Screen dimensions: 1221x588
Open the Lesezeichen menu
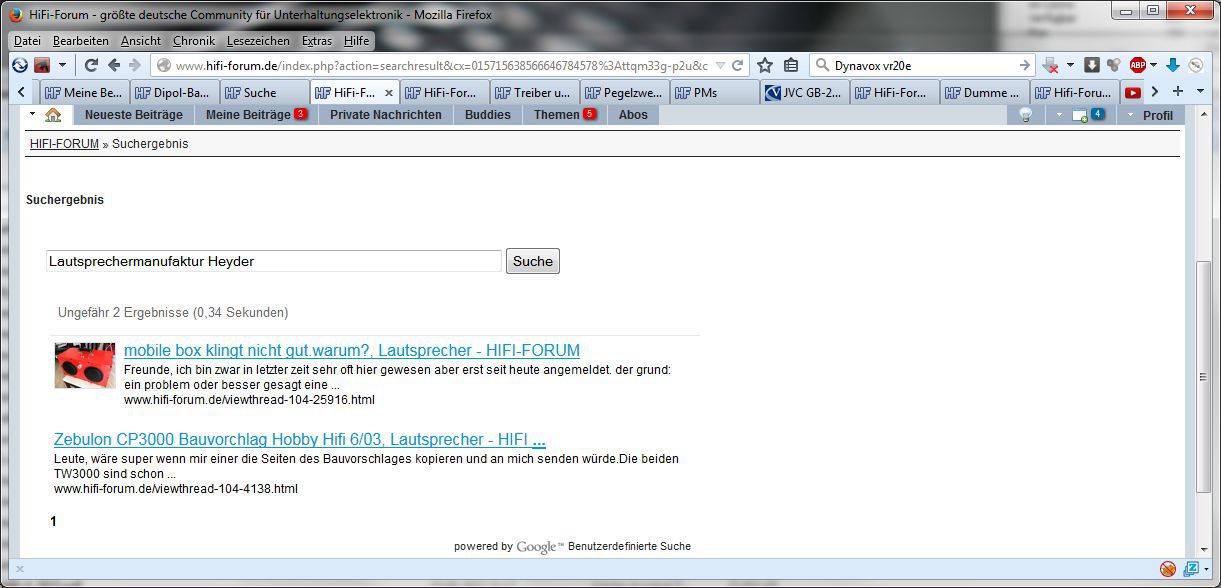[258, 41]
